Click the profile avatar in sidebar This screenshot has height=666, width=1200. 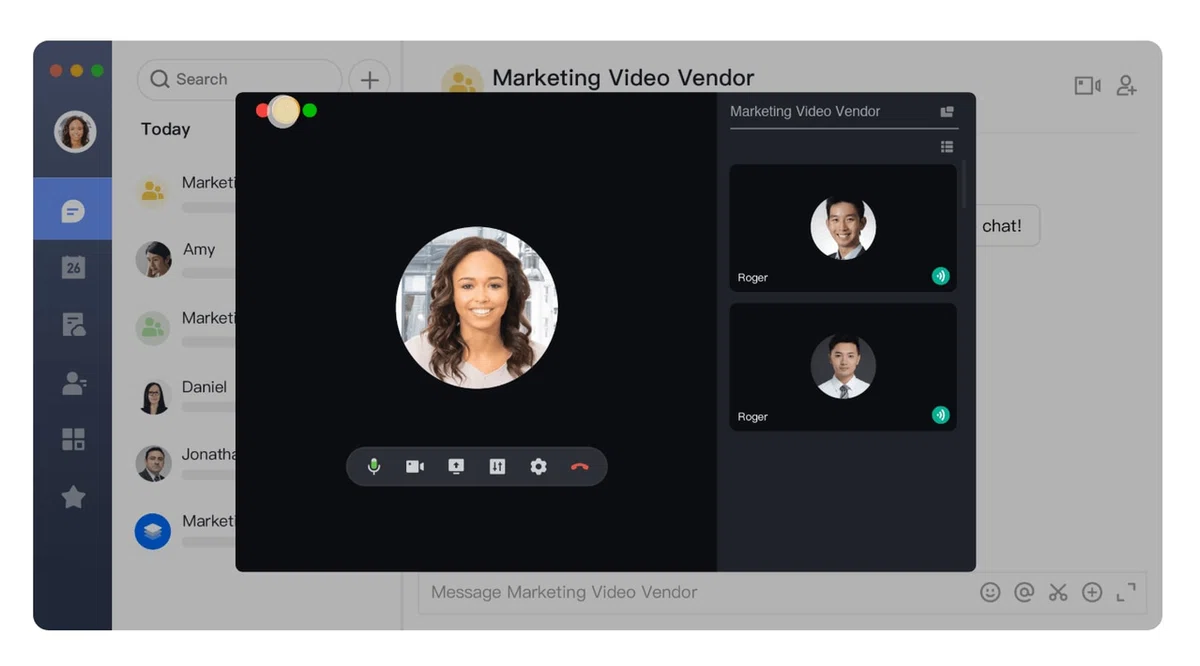pos(75,131)
